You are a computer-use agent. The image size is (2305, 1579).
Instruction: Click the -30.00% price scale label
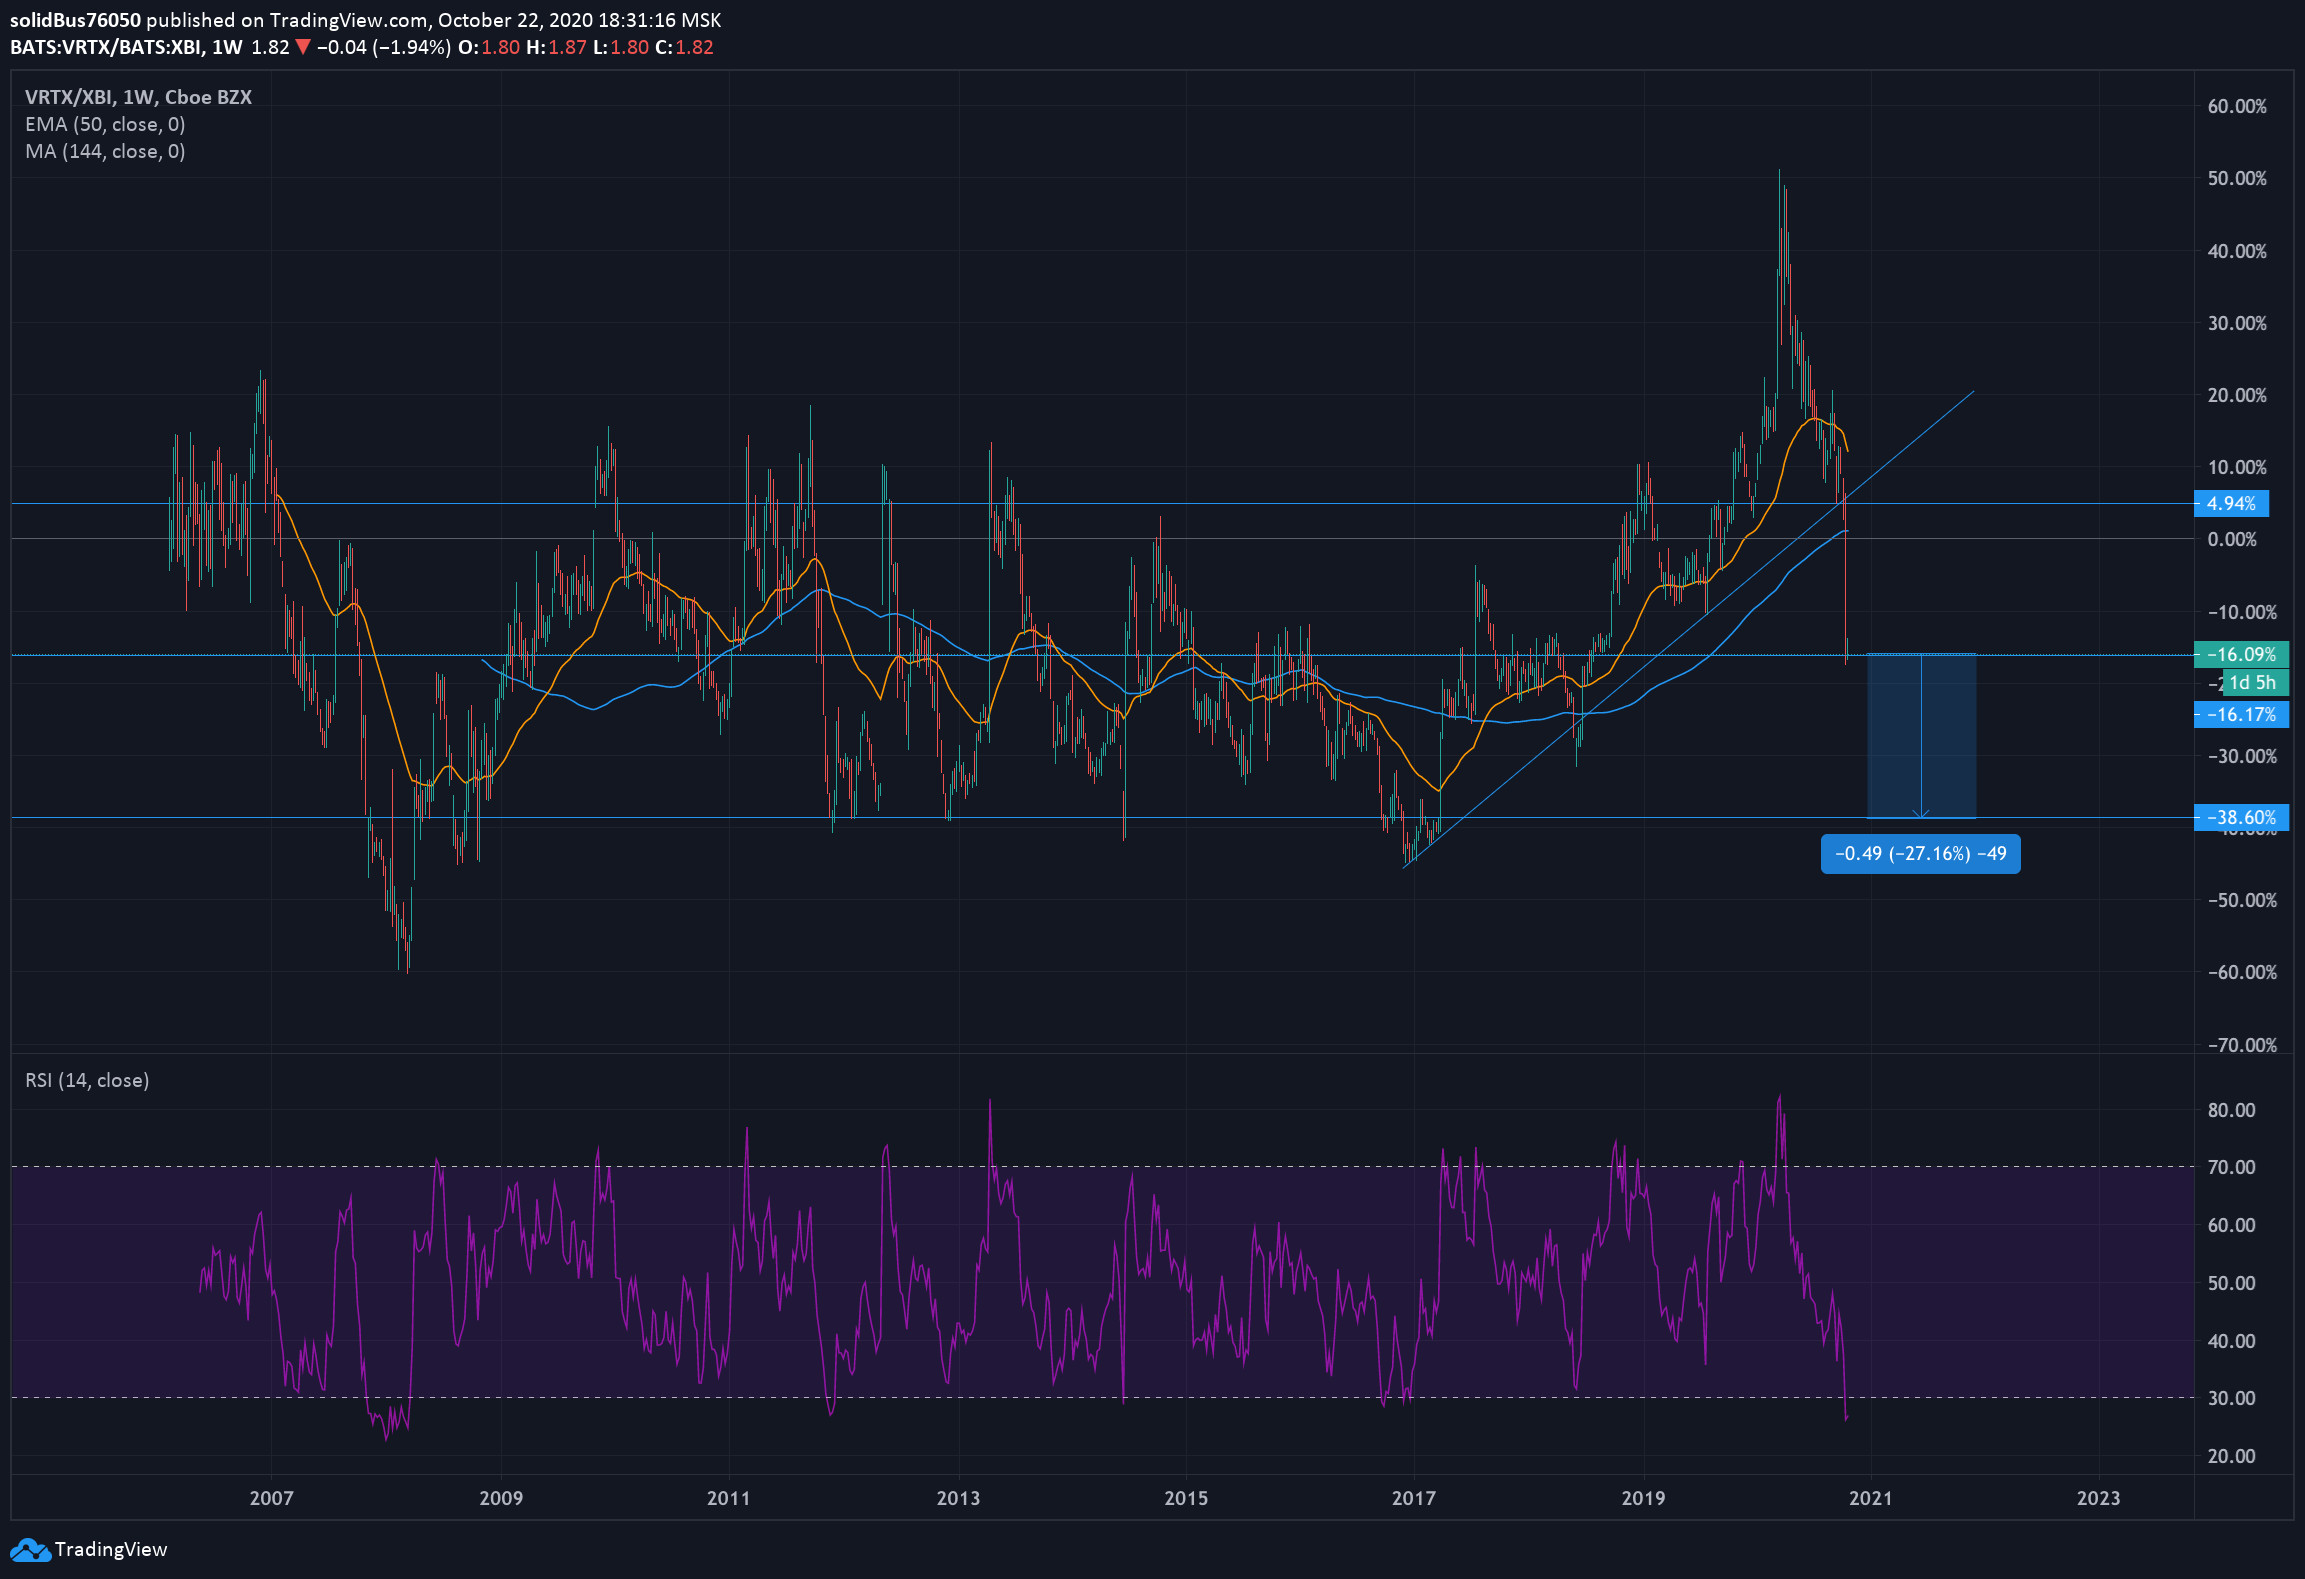2242,756
